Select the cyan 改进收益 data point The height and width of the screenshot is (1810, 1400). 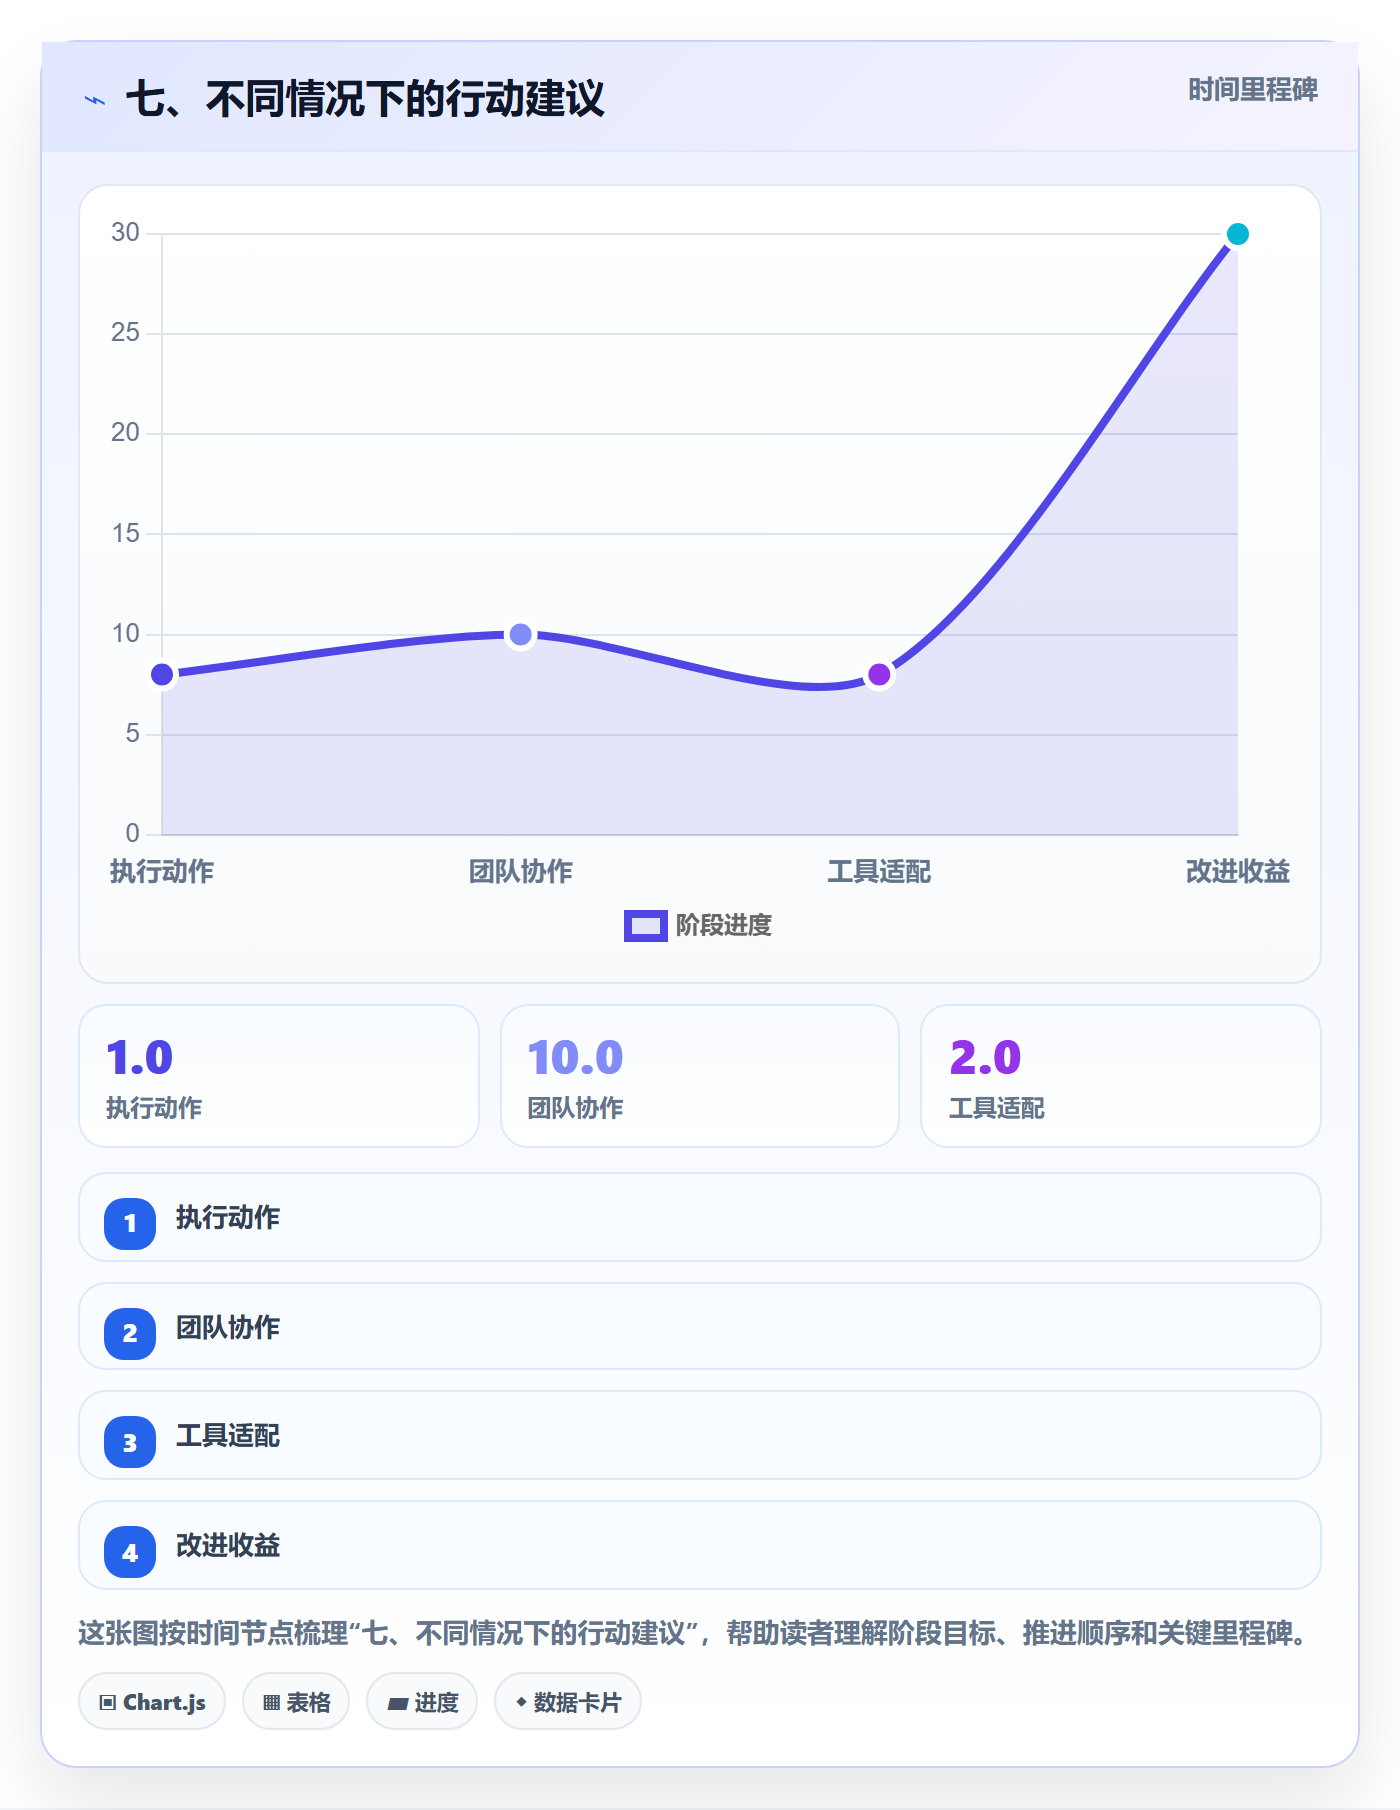coord(1237,234)
